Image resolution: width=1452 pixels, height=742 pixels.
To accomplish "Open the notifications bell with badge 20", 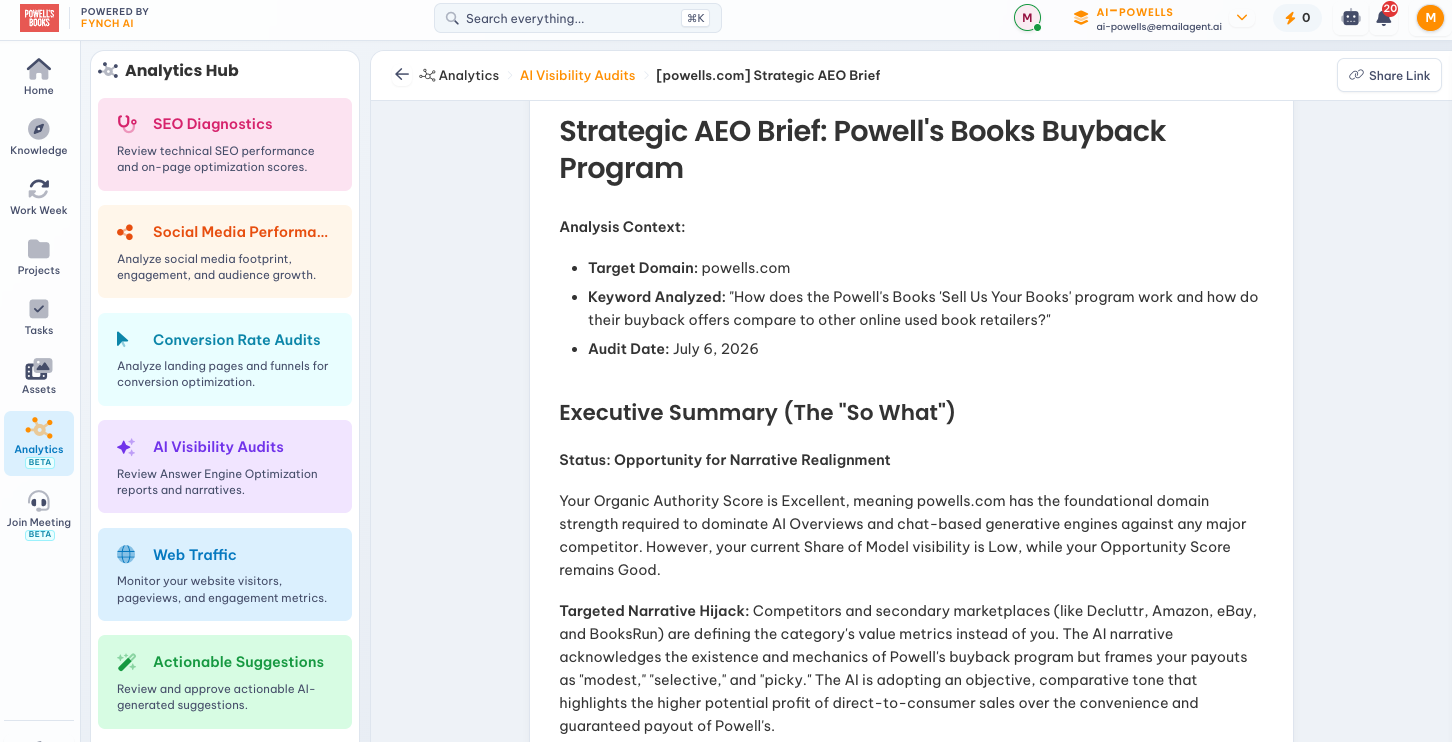I will (1384, 17).
